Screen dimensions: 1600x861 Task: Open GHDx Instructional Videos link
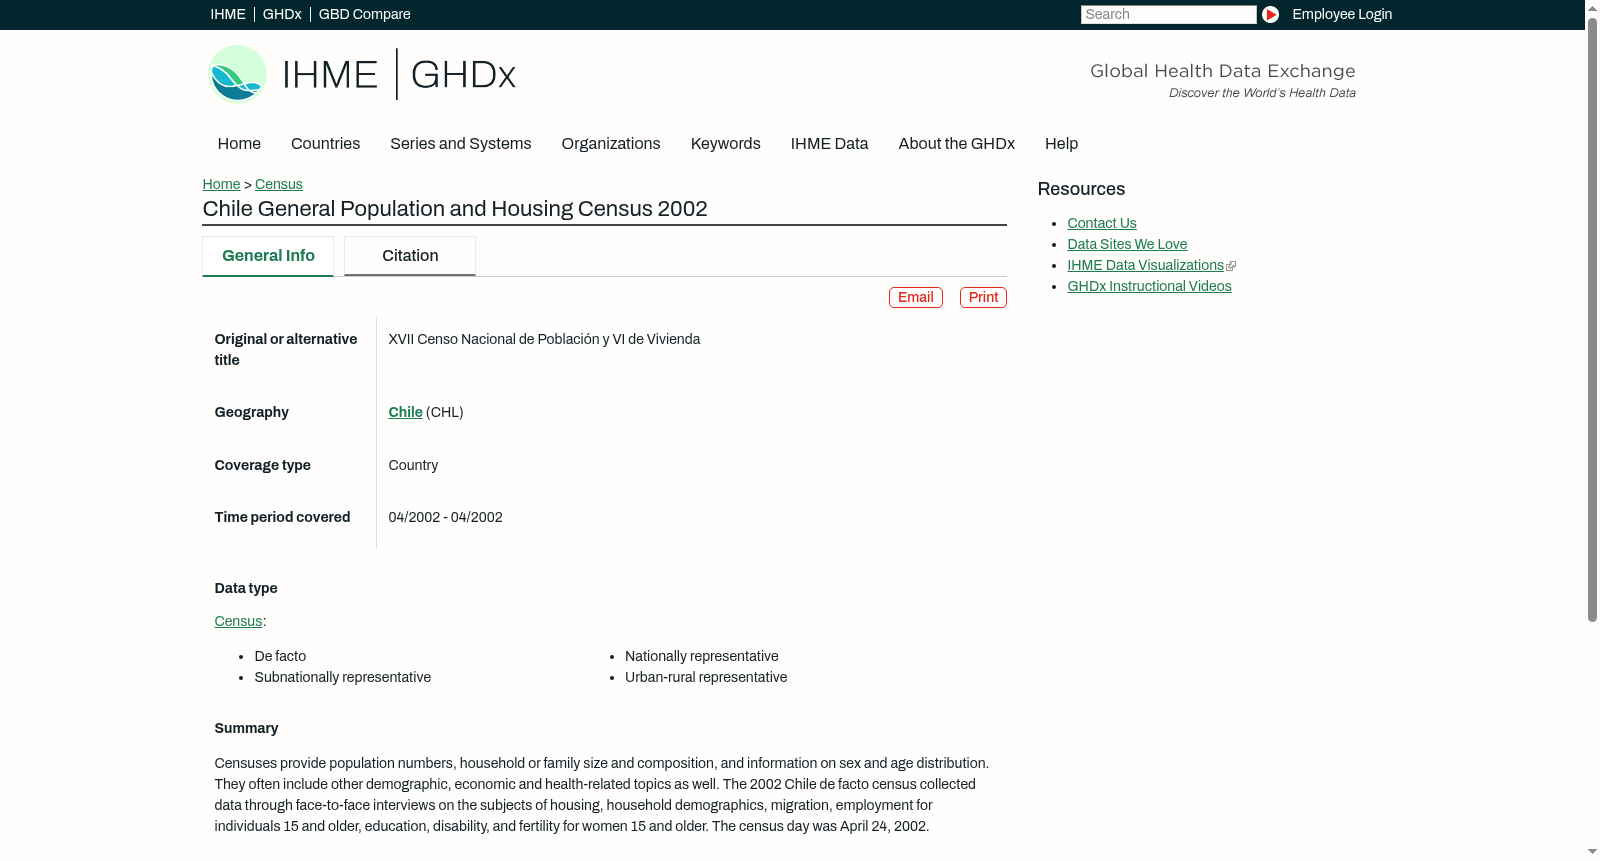tap(1149, 286)
